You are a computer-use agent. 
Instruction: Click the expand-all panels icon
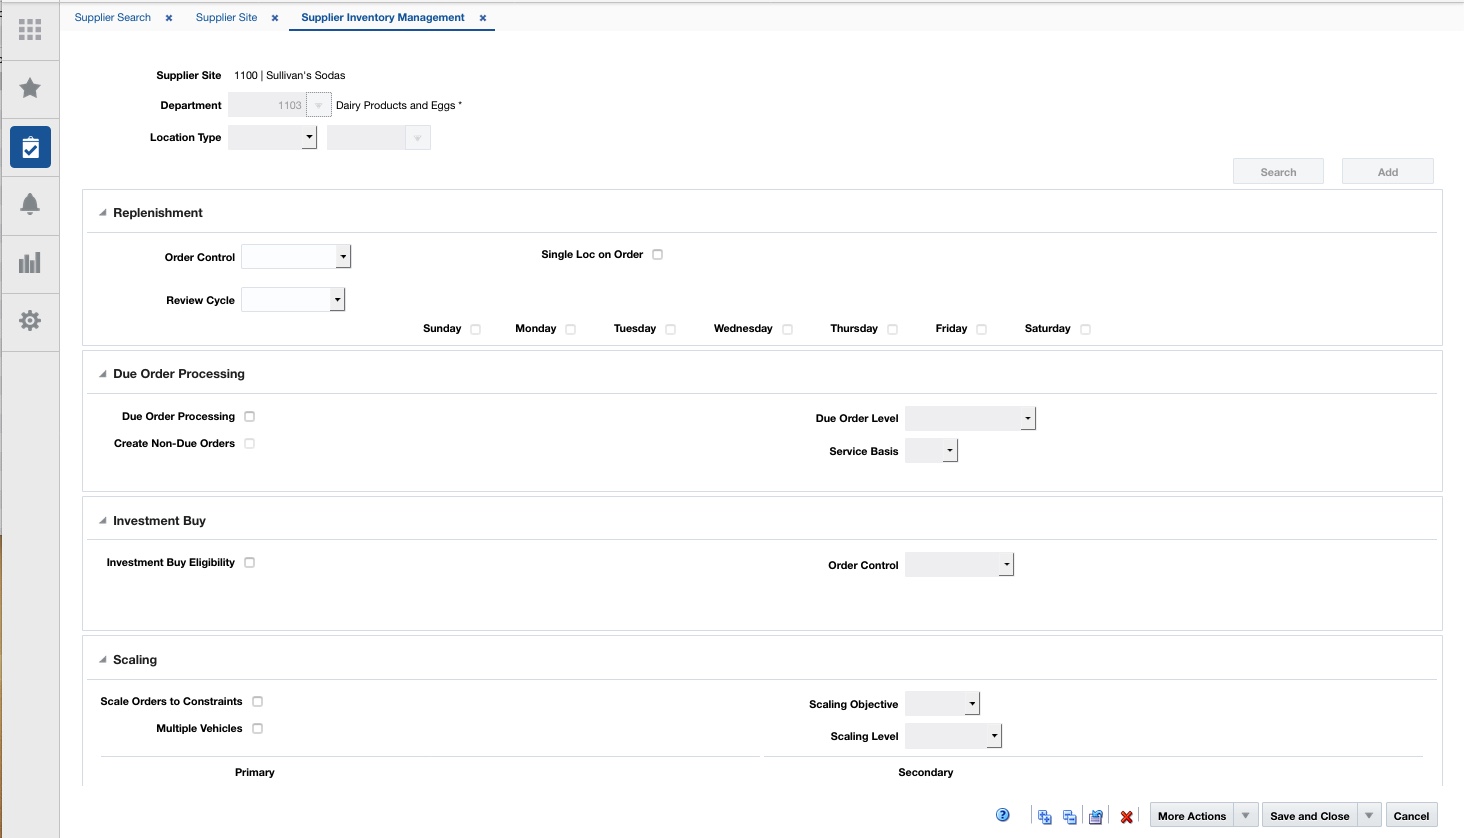(x=1045, y=816)
